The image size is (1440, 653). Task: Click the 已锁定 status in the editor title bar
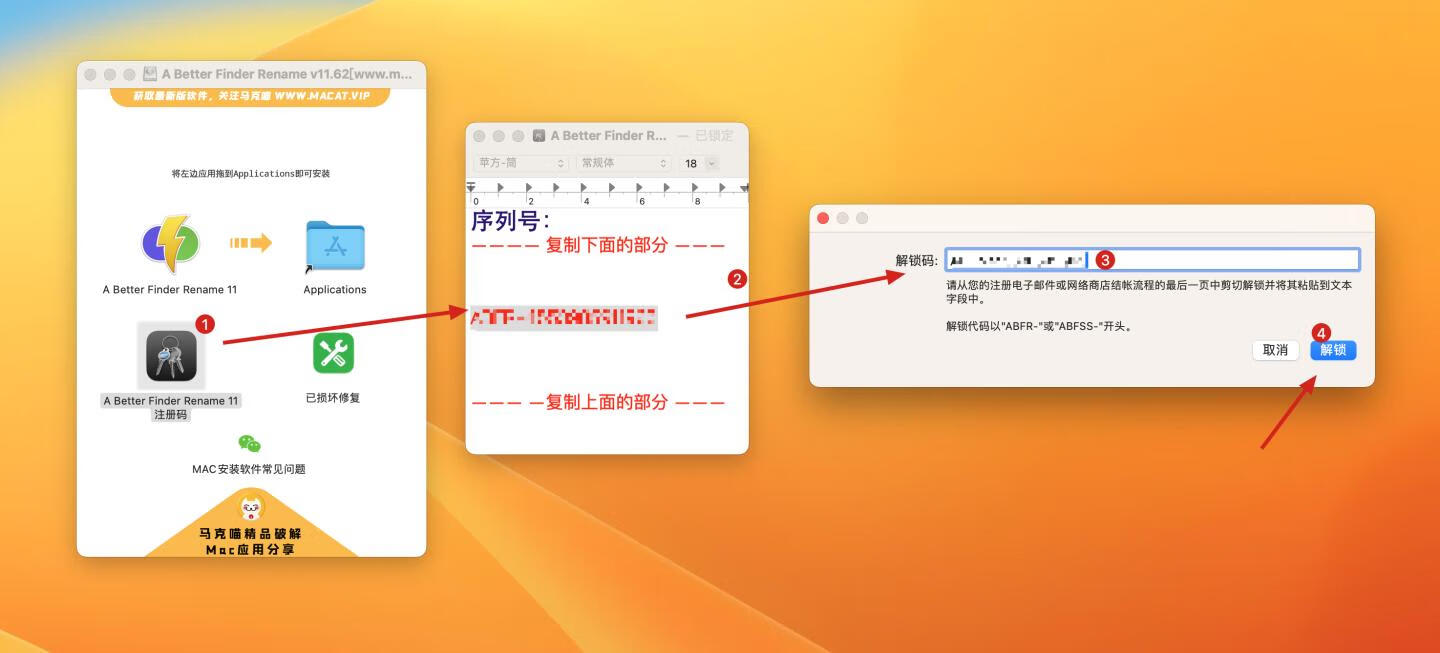[x=714, y=135]
